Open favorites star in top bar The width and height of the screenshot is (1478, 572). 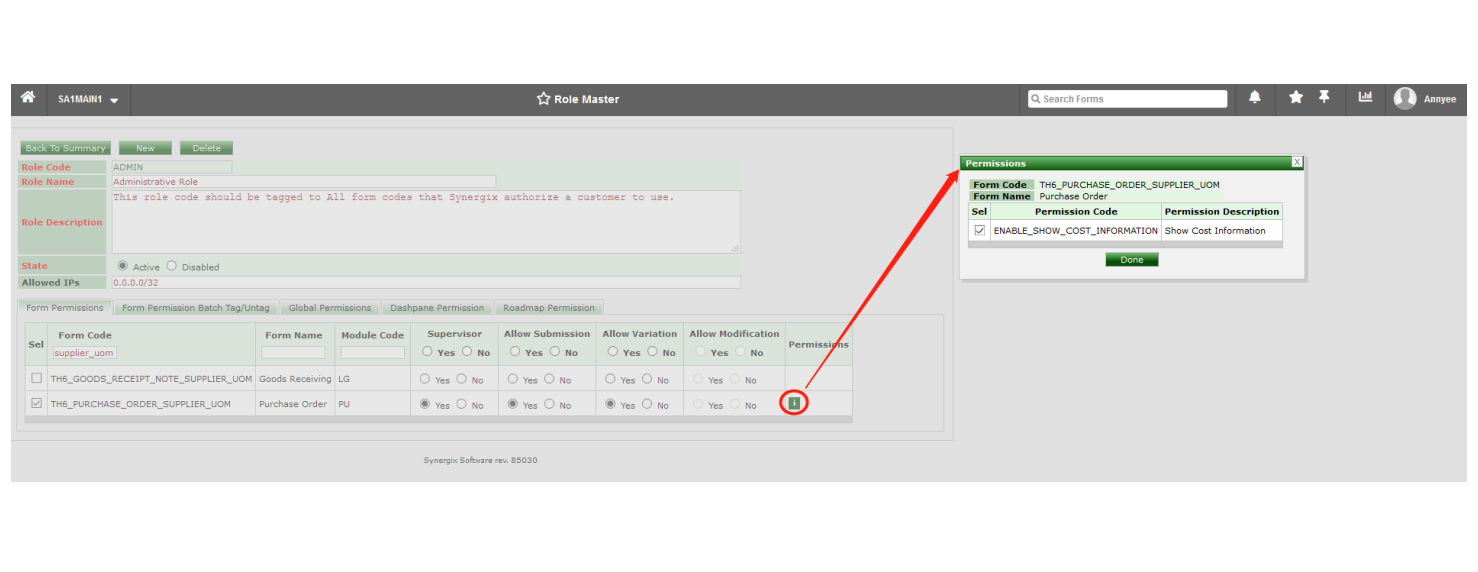[1296, 98]
